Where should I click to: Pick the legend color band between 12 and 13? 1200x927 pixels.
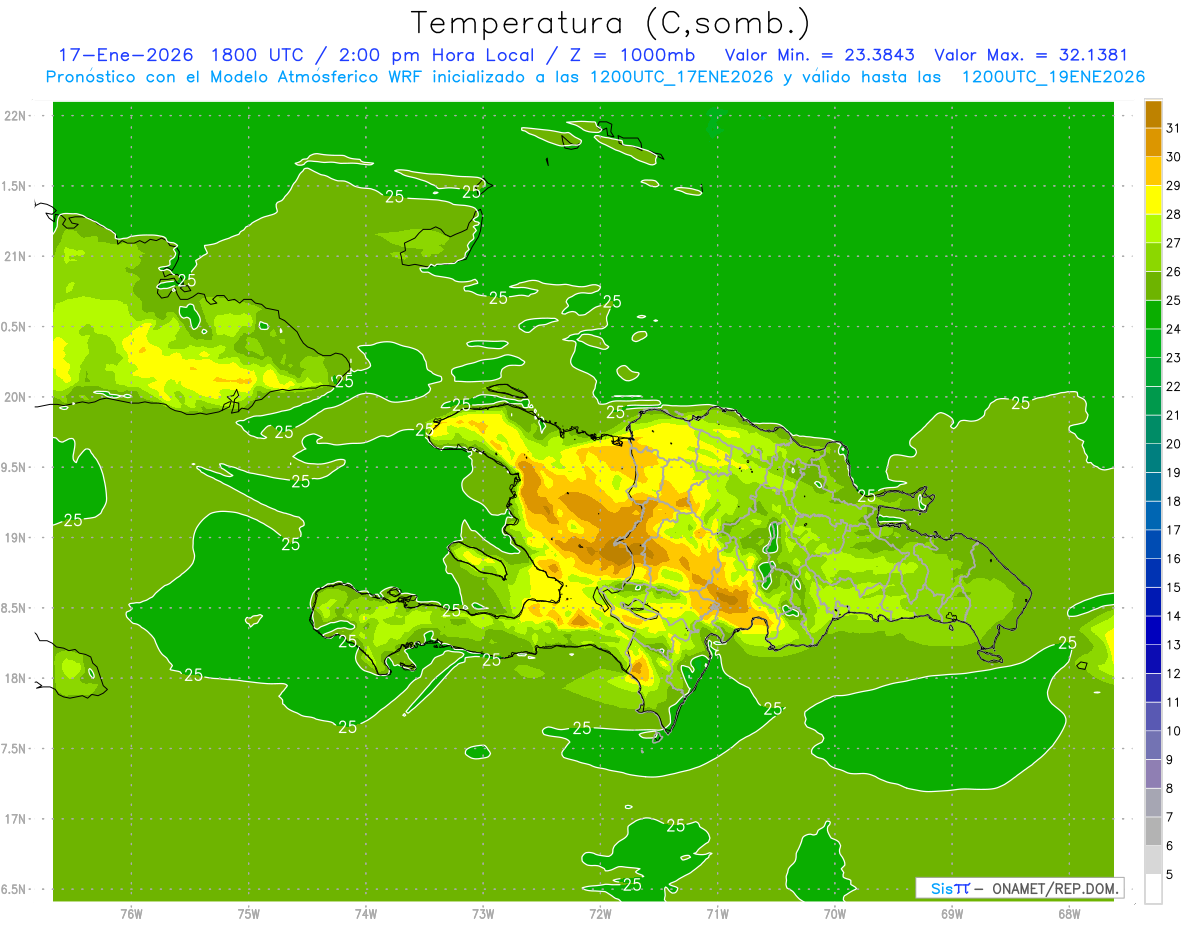pos(1153,659)
